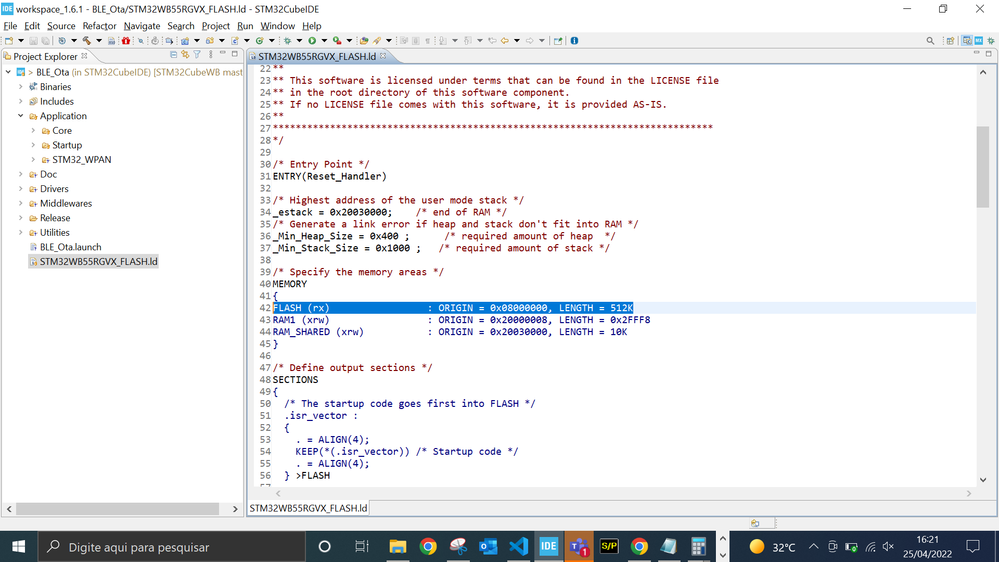This screenshot has width=999, height=562.
Task: Open the Run configurations dropdown arrow
Action: coord(324,41)
